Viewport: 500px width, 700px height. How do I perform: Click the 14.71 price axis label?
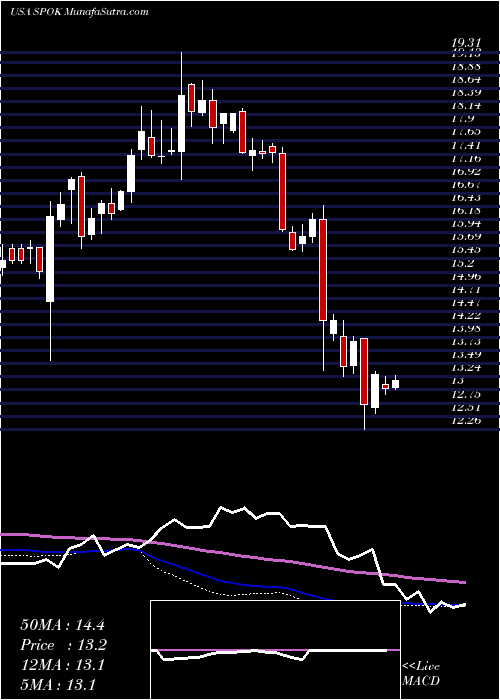466,289
